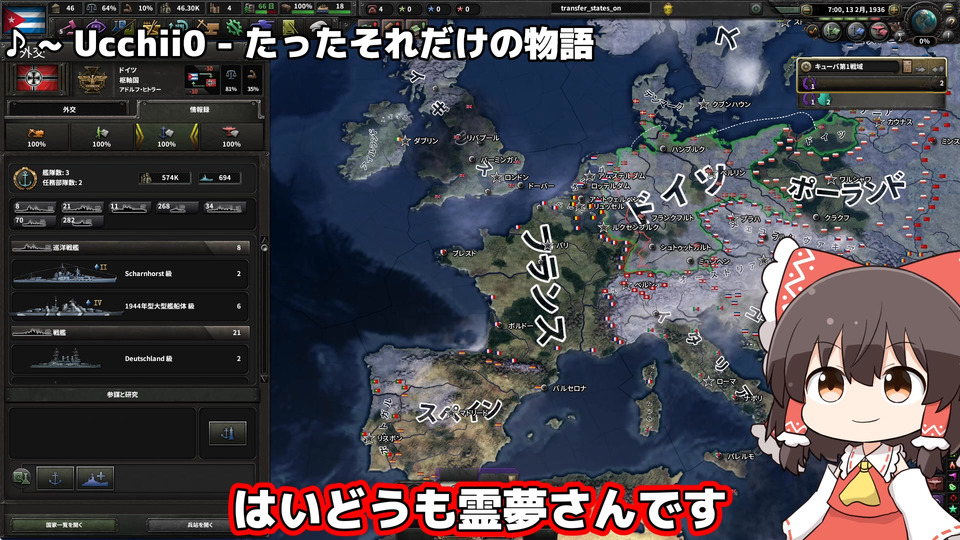The width and height of the screenshot is (960, 540).
Task: Click the convoys count 18
Action: point(334,8)
